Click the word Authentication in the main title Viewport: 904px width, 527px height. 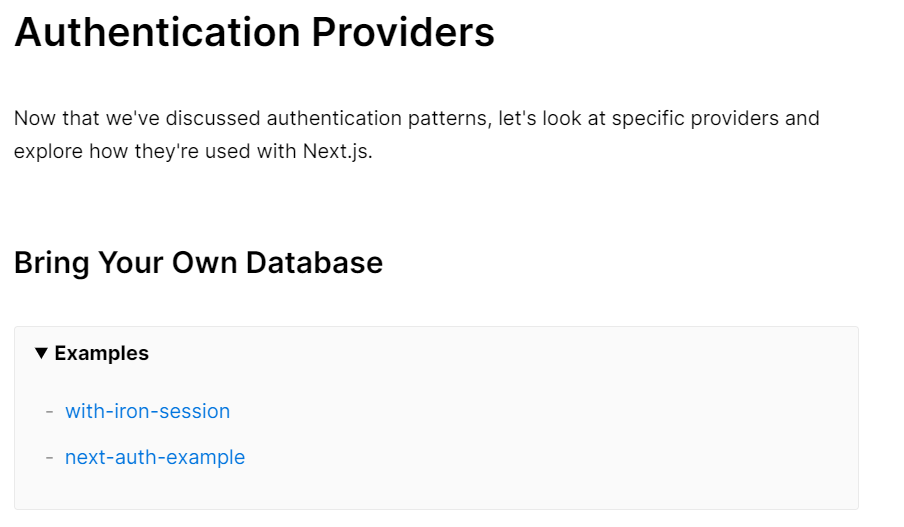pos(157,32)
